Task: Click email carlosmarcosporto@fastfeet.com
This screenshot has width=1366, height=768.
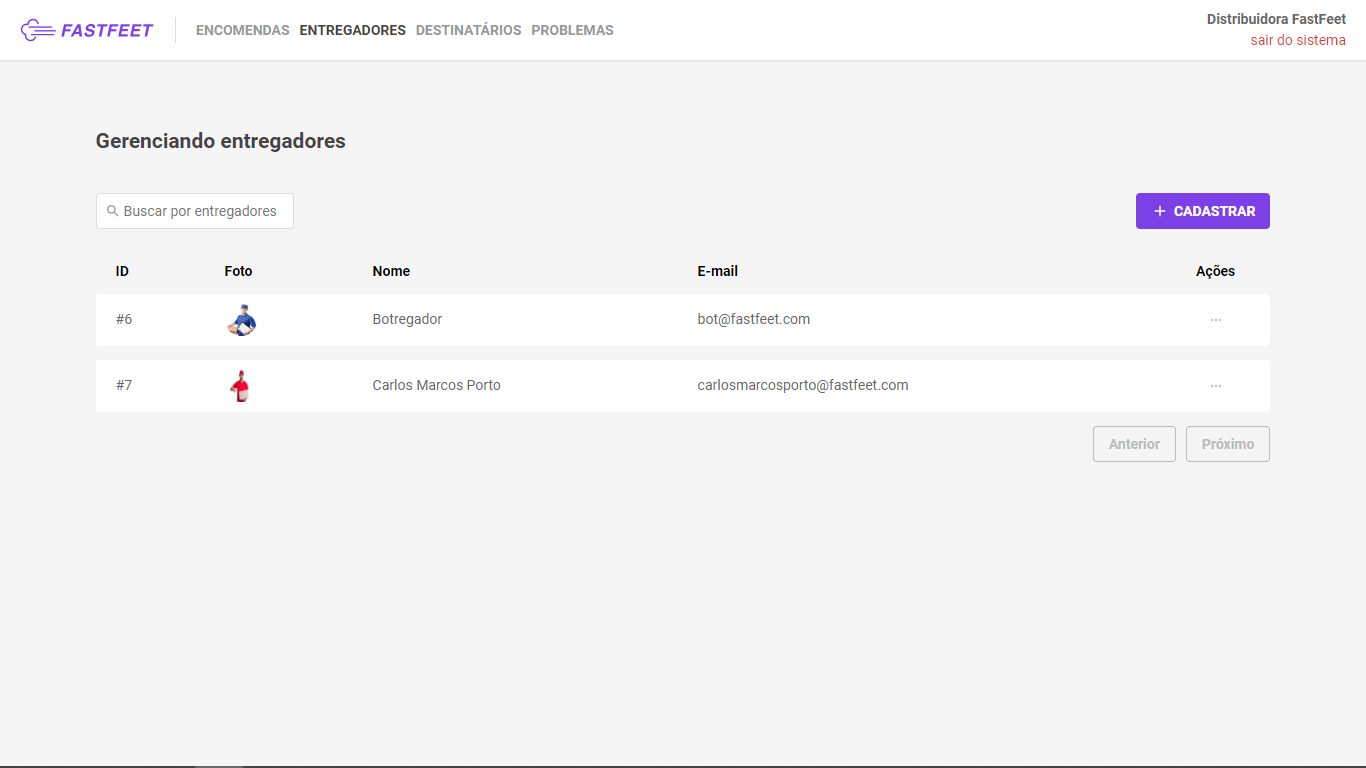Action: pyautogui.click(x=803, y=385)
